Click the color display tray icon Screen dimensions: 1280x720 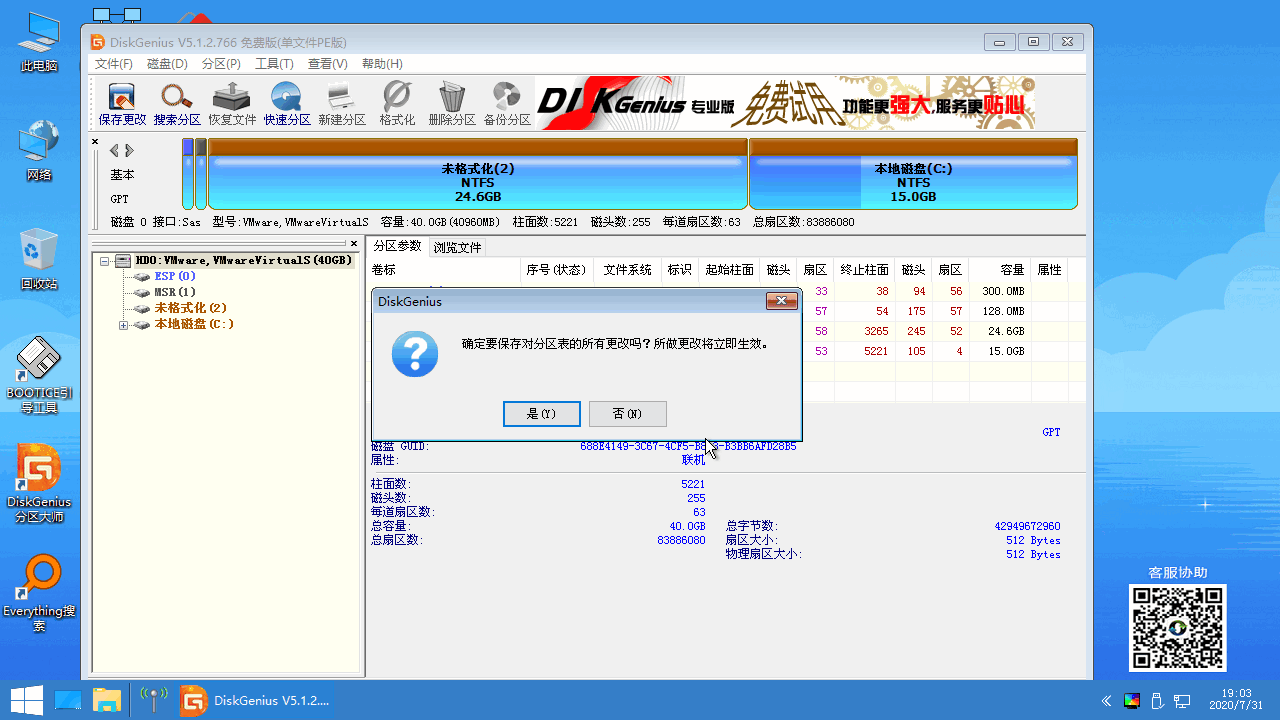[1131, 701]
